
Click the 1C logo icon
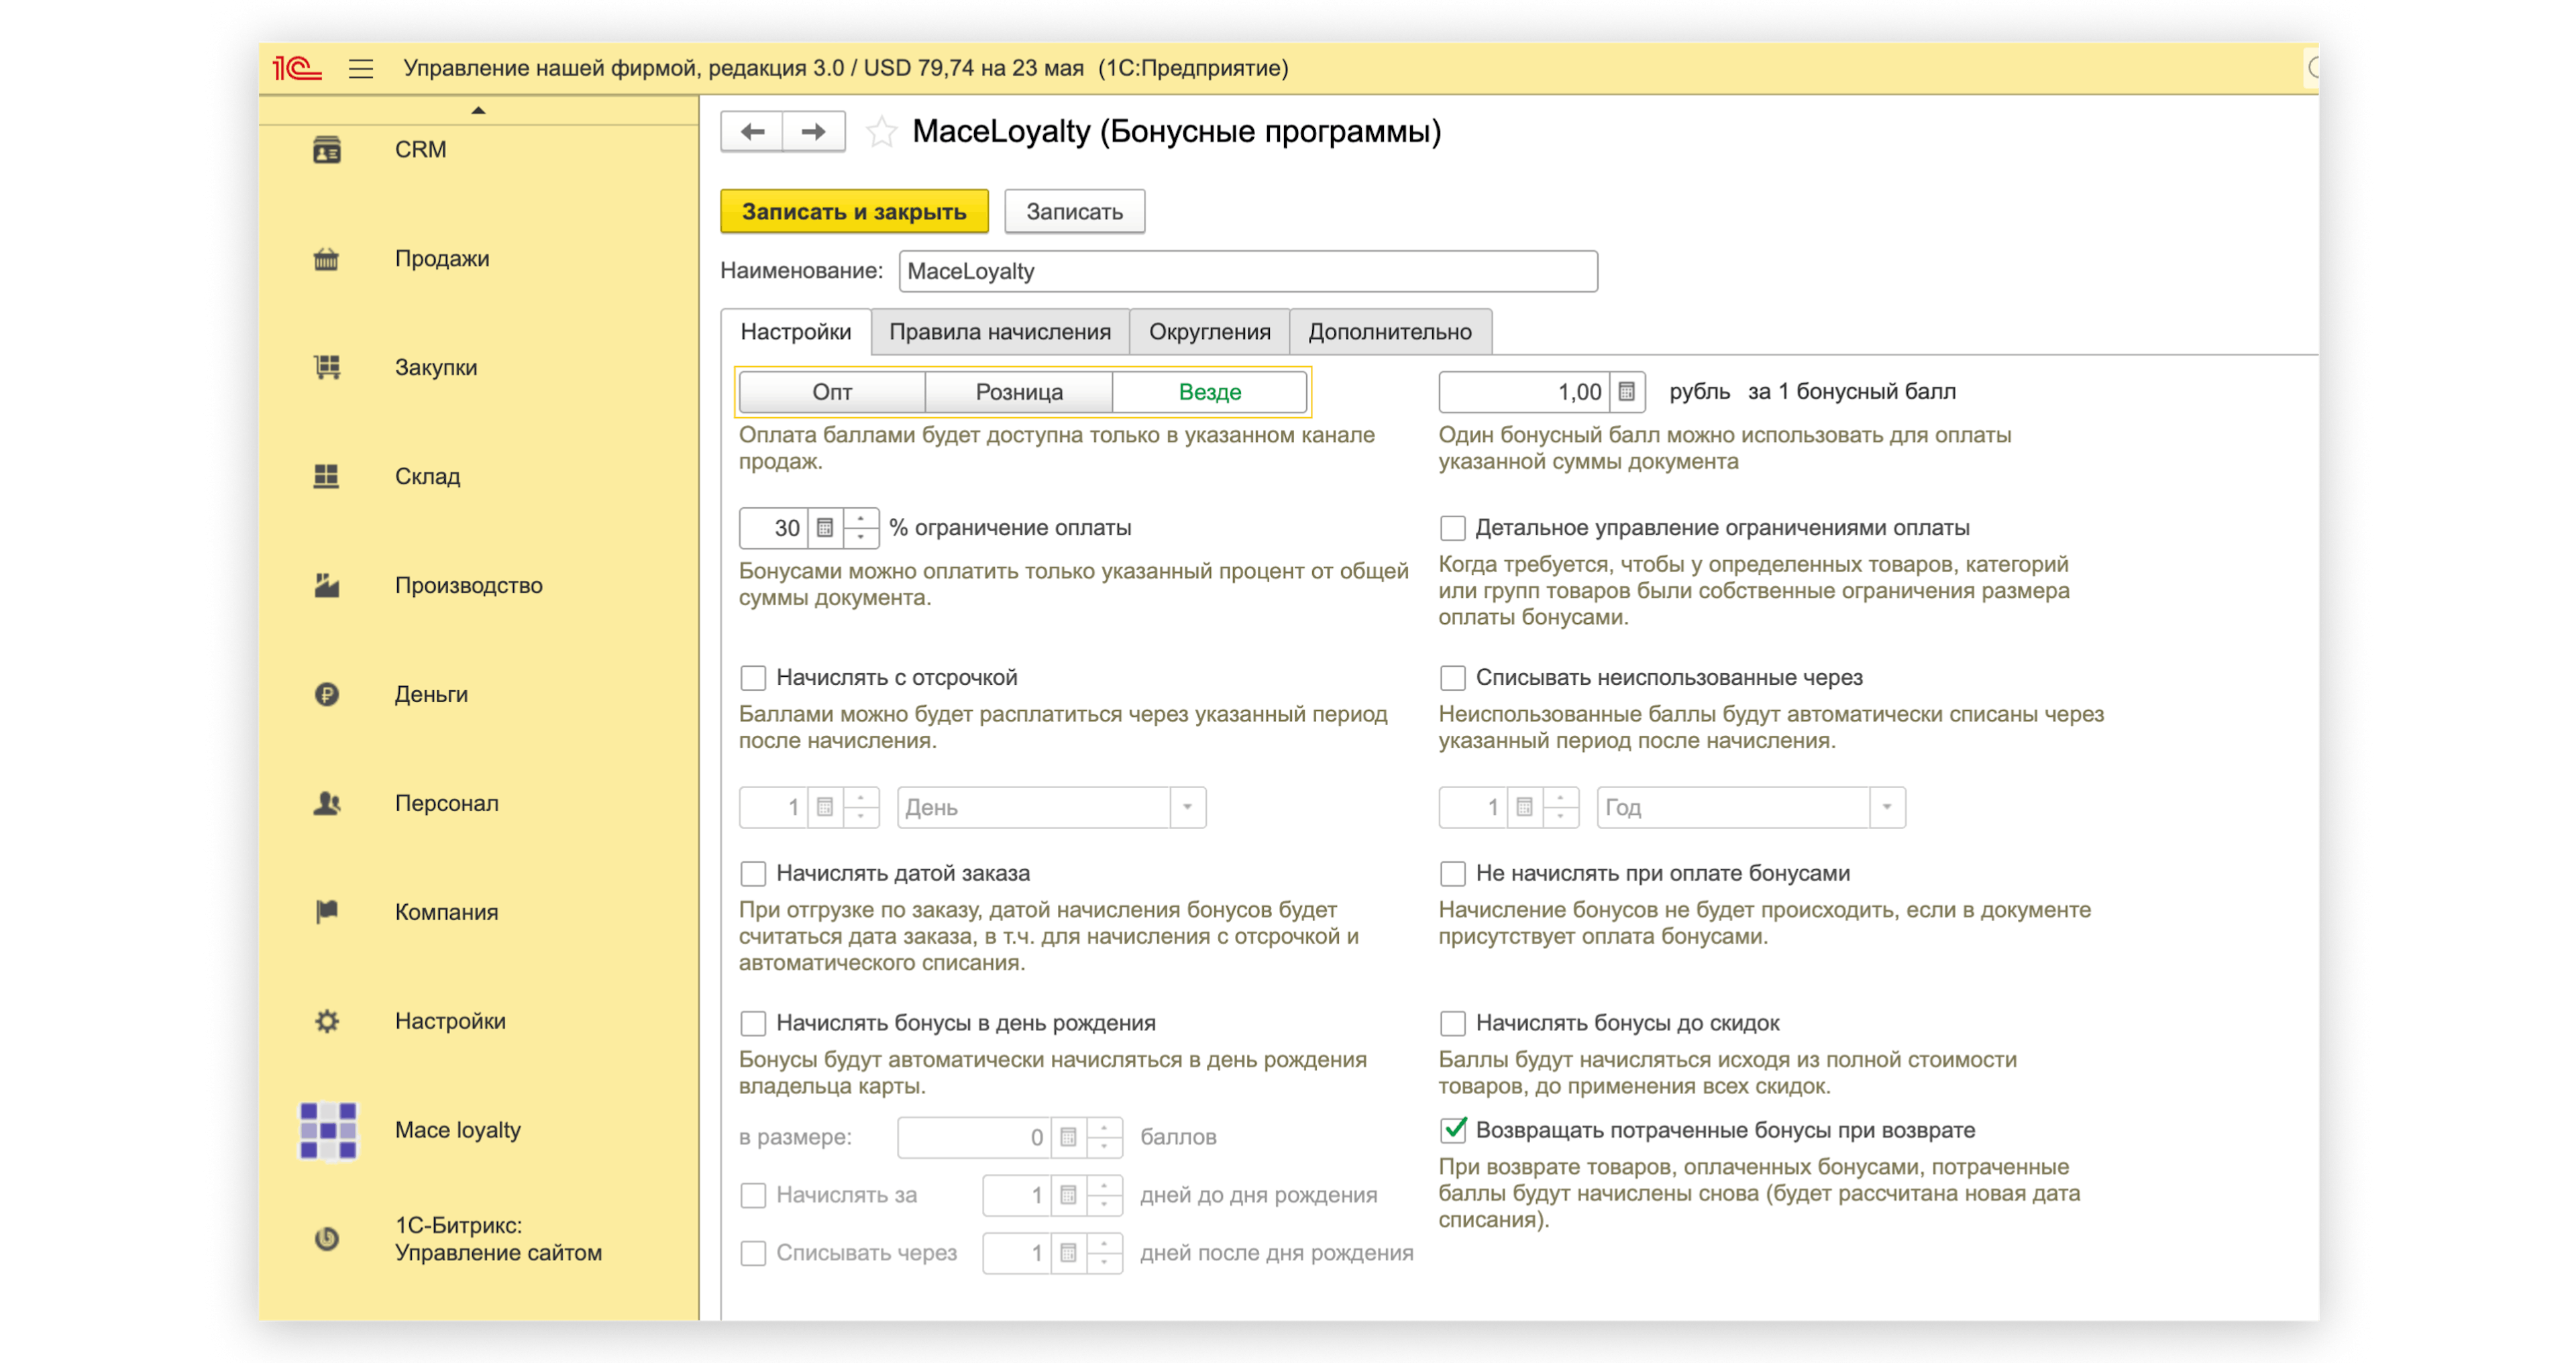(297, 68)
